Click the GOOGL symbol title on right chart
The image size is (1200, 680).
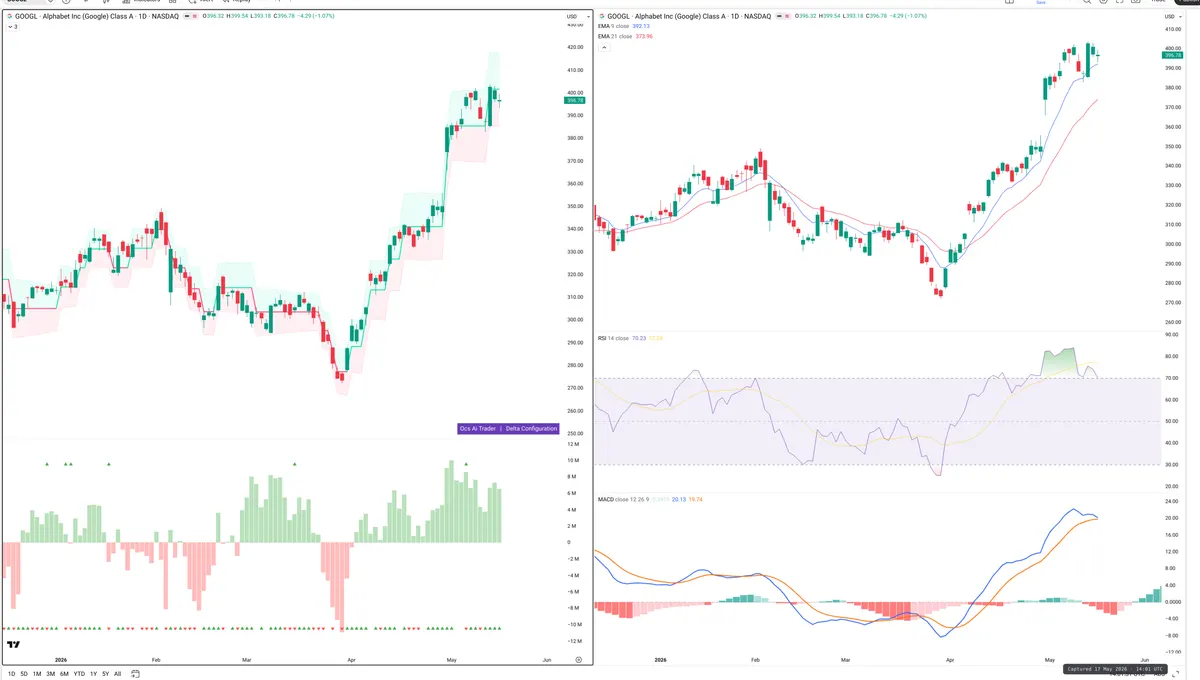pos(687,17)
